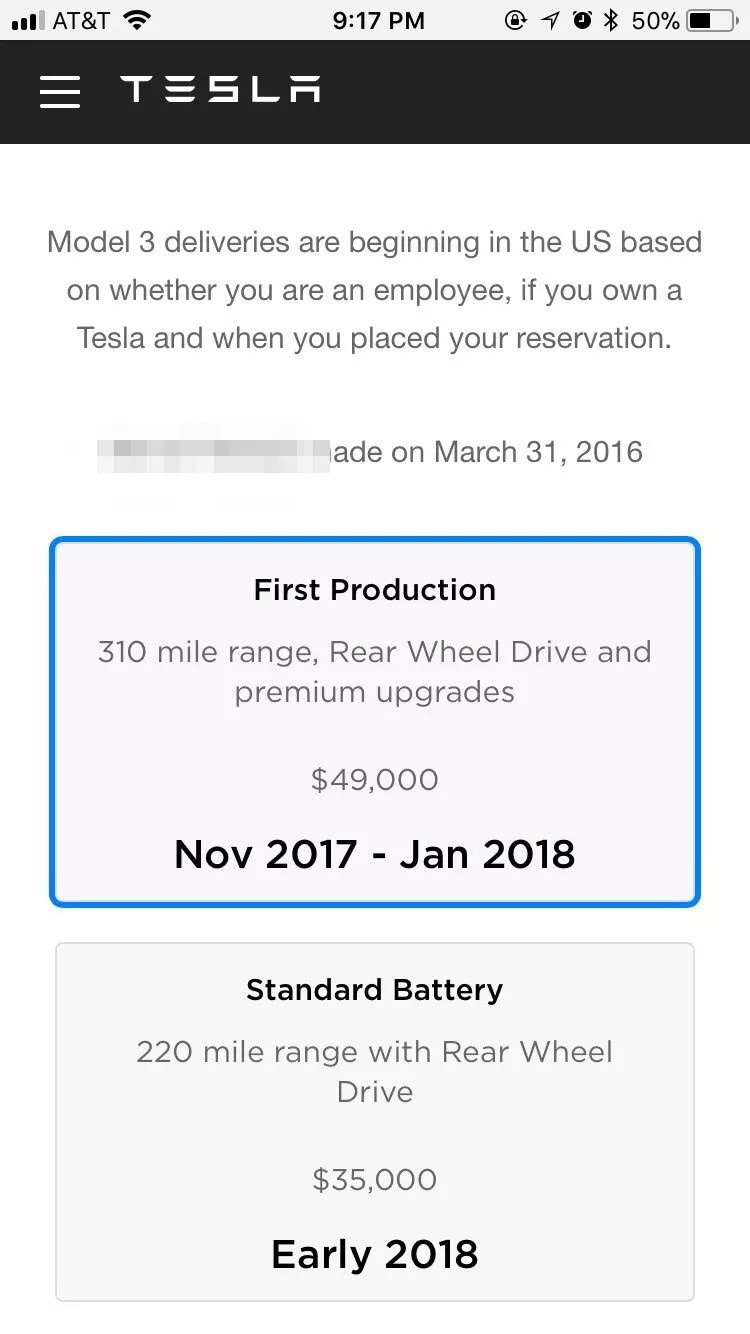Tap the alarm clock status icon

582,20
